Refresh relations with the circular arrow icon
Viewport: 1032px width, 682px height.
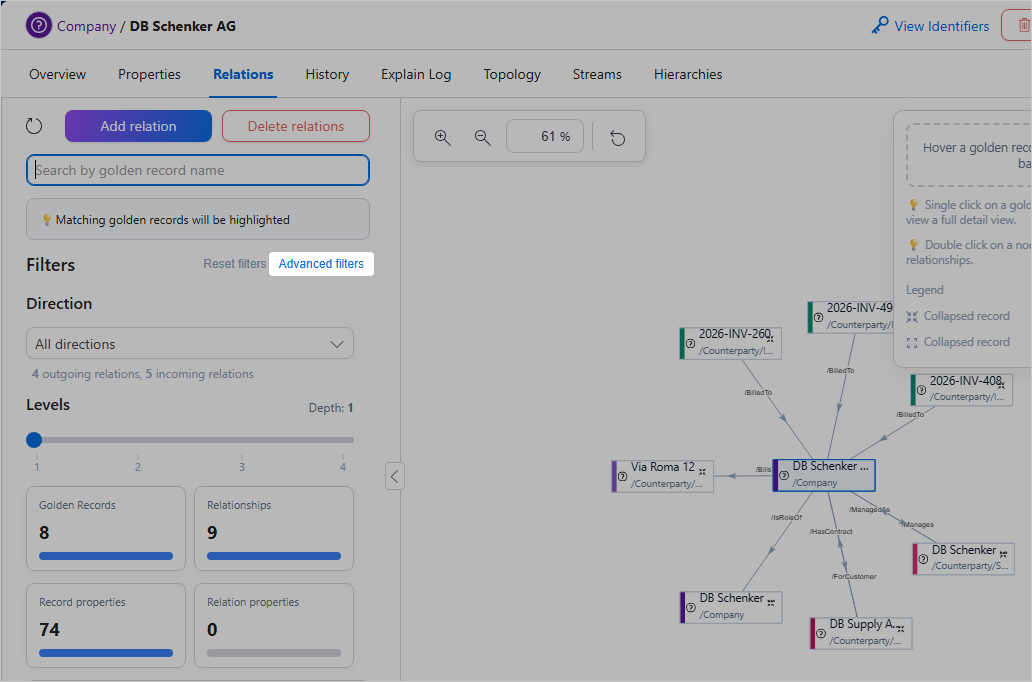[34, 126]
